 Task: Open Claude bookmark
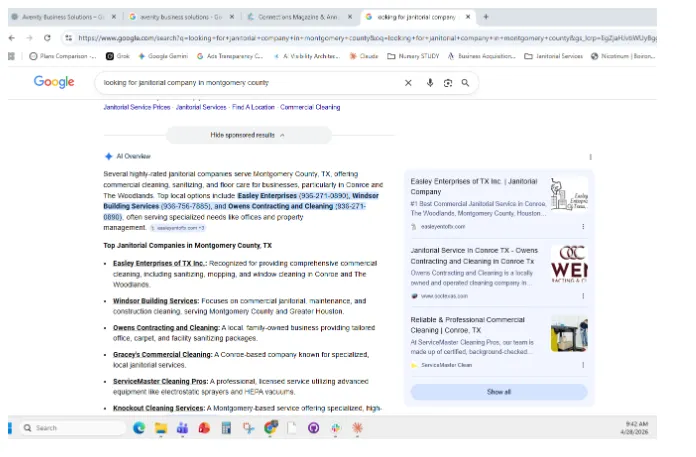364,56
